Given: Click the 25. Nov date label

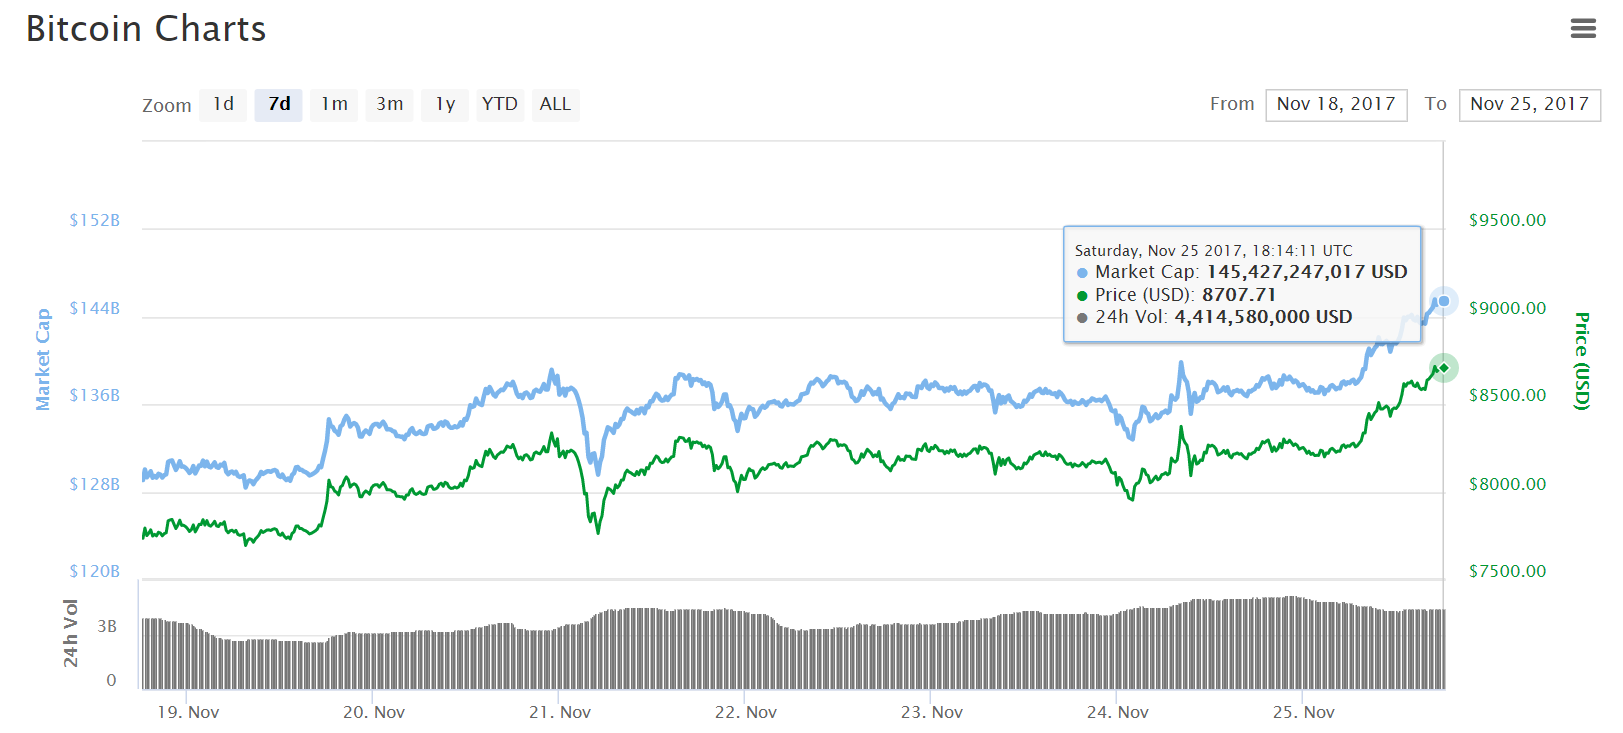Looking at the screenshot, I should coord(1304,712).
